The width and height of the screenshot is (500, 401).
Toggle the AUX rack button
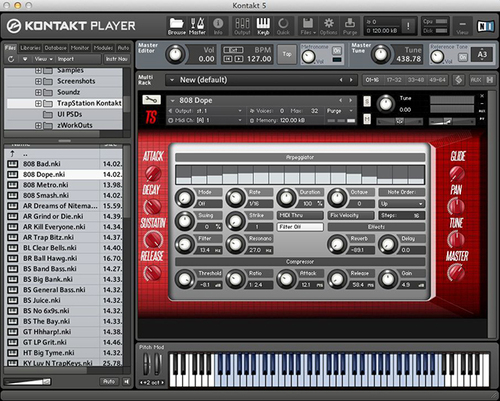click(x=476, y=80)
